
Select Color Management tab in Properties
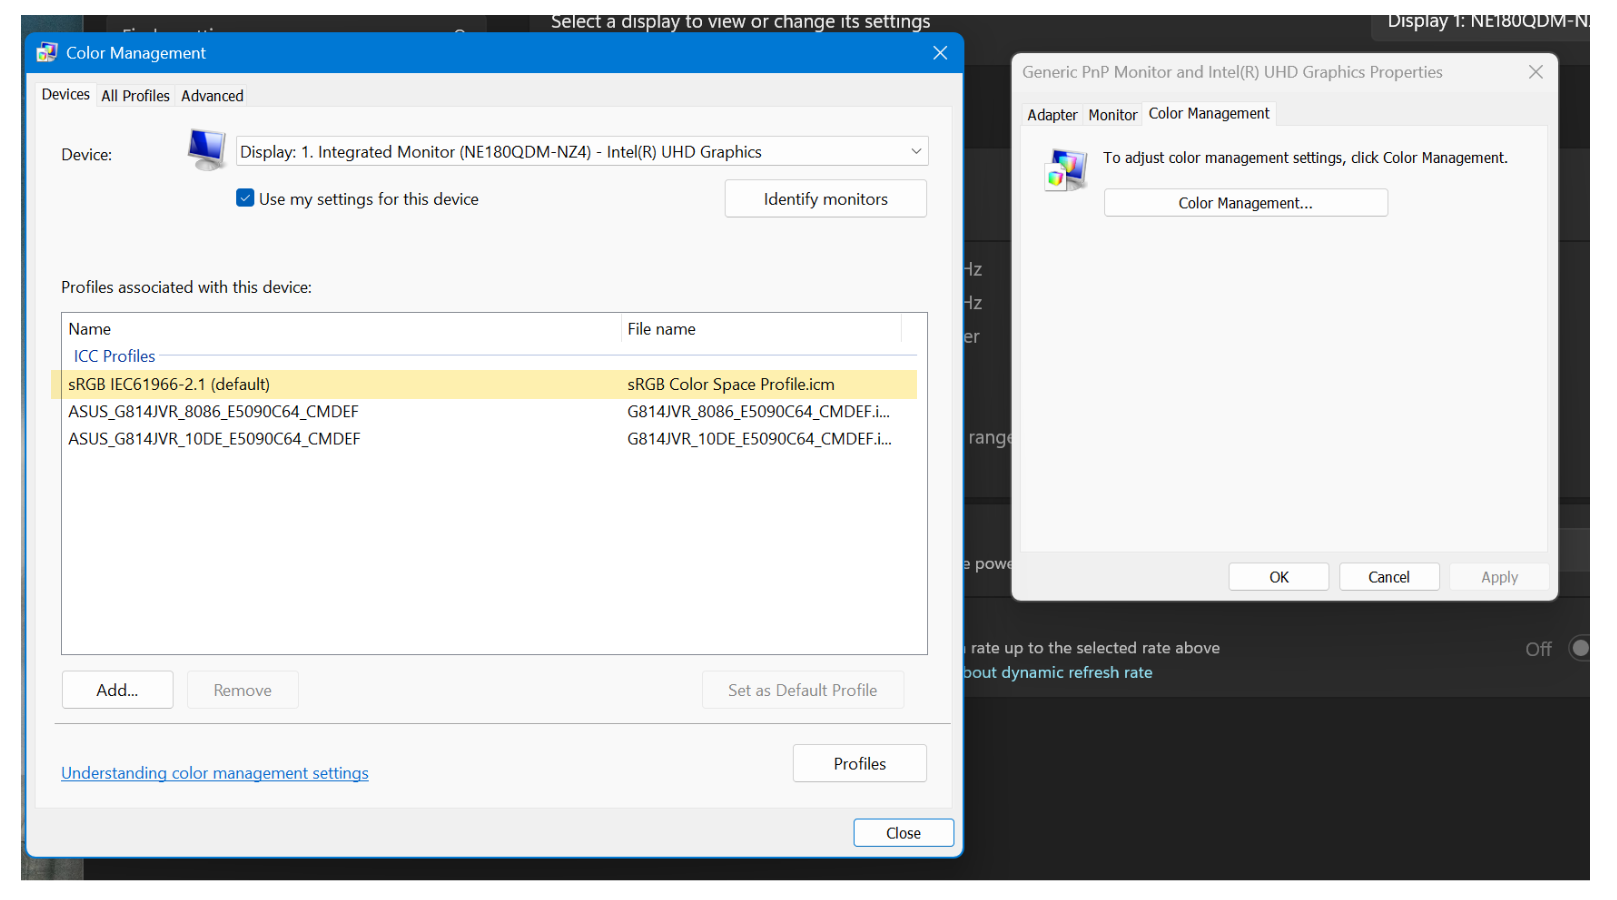[1209, 114]
